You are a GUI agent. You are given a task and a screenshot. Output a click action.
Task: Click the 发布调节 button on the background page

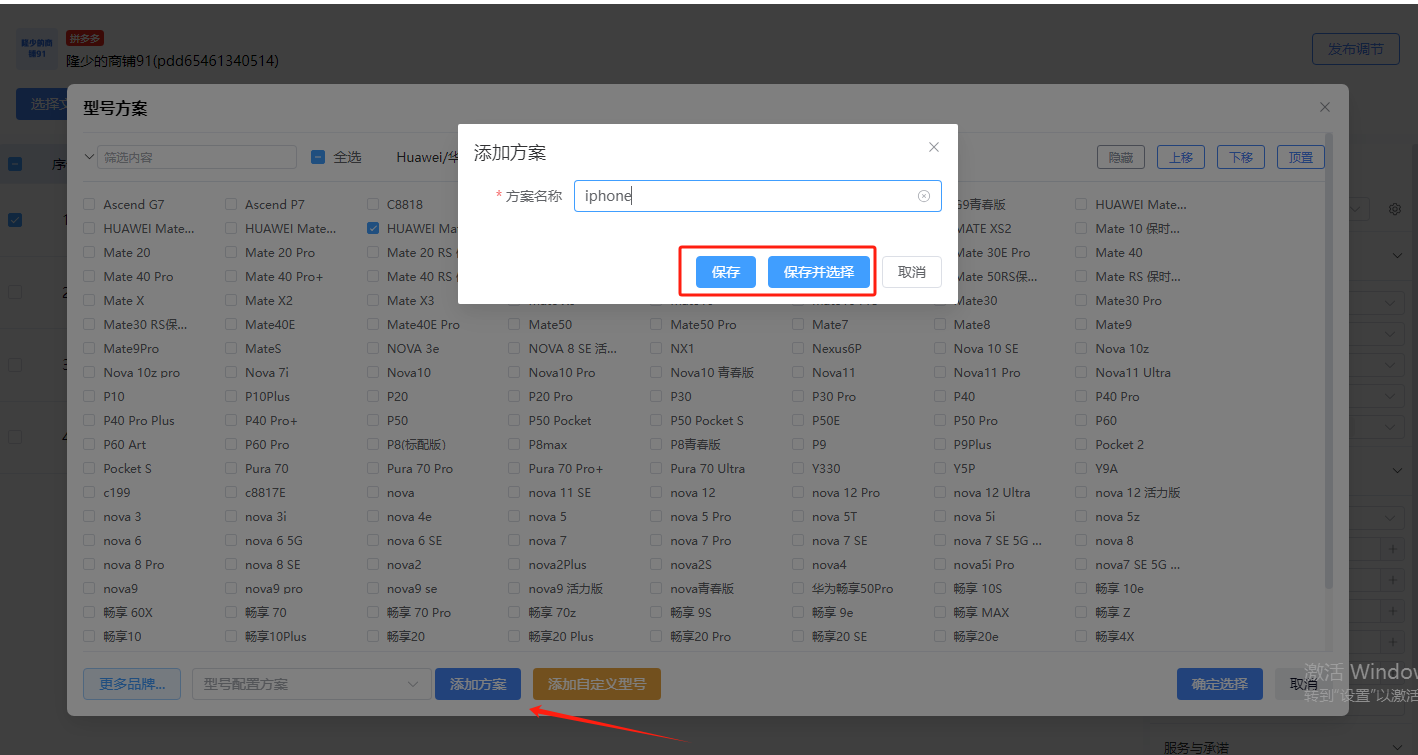click(1355, 49)
